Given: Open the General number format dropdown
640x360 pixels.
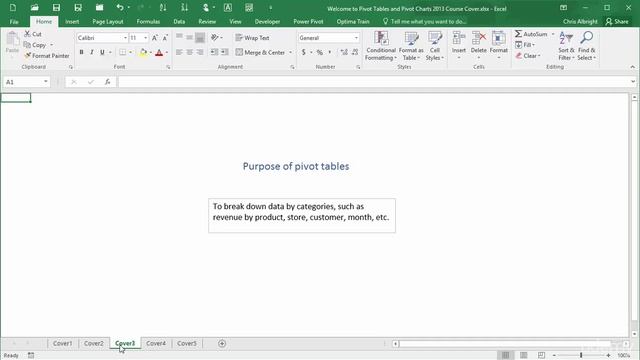Looking at the screenshot, I should coord(356,38).
